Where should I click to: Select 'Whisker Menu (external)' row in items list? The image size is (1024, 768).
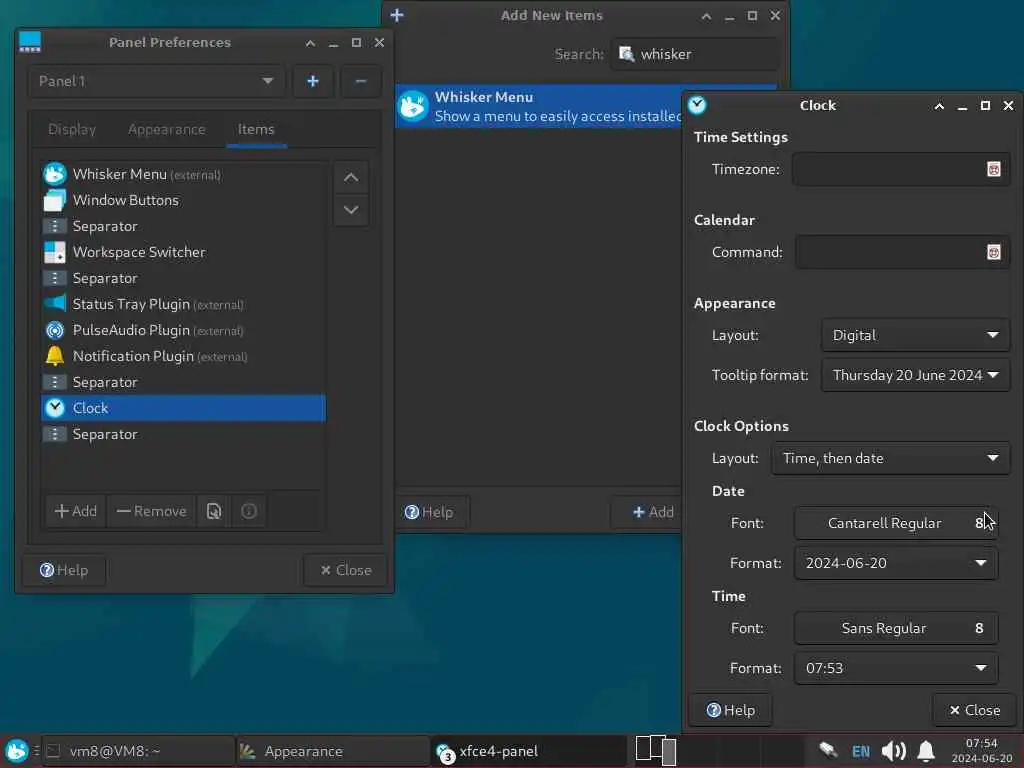pyautogui.click(x=184, y=174)
